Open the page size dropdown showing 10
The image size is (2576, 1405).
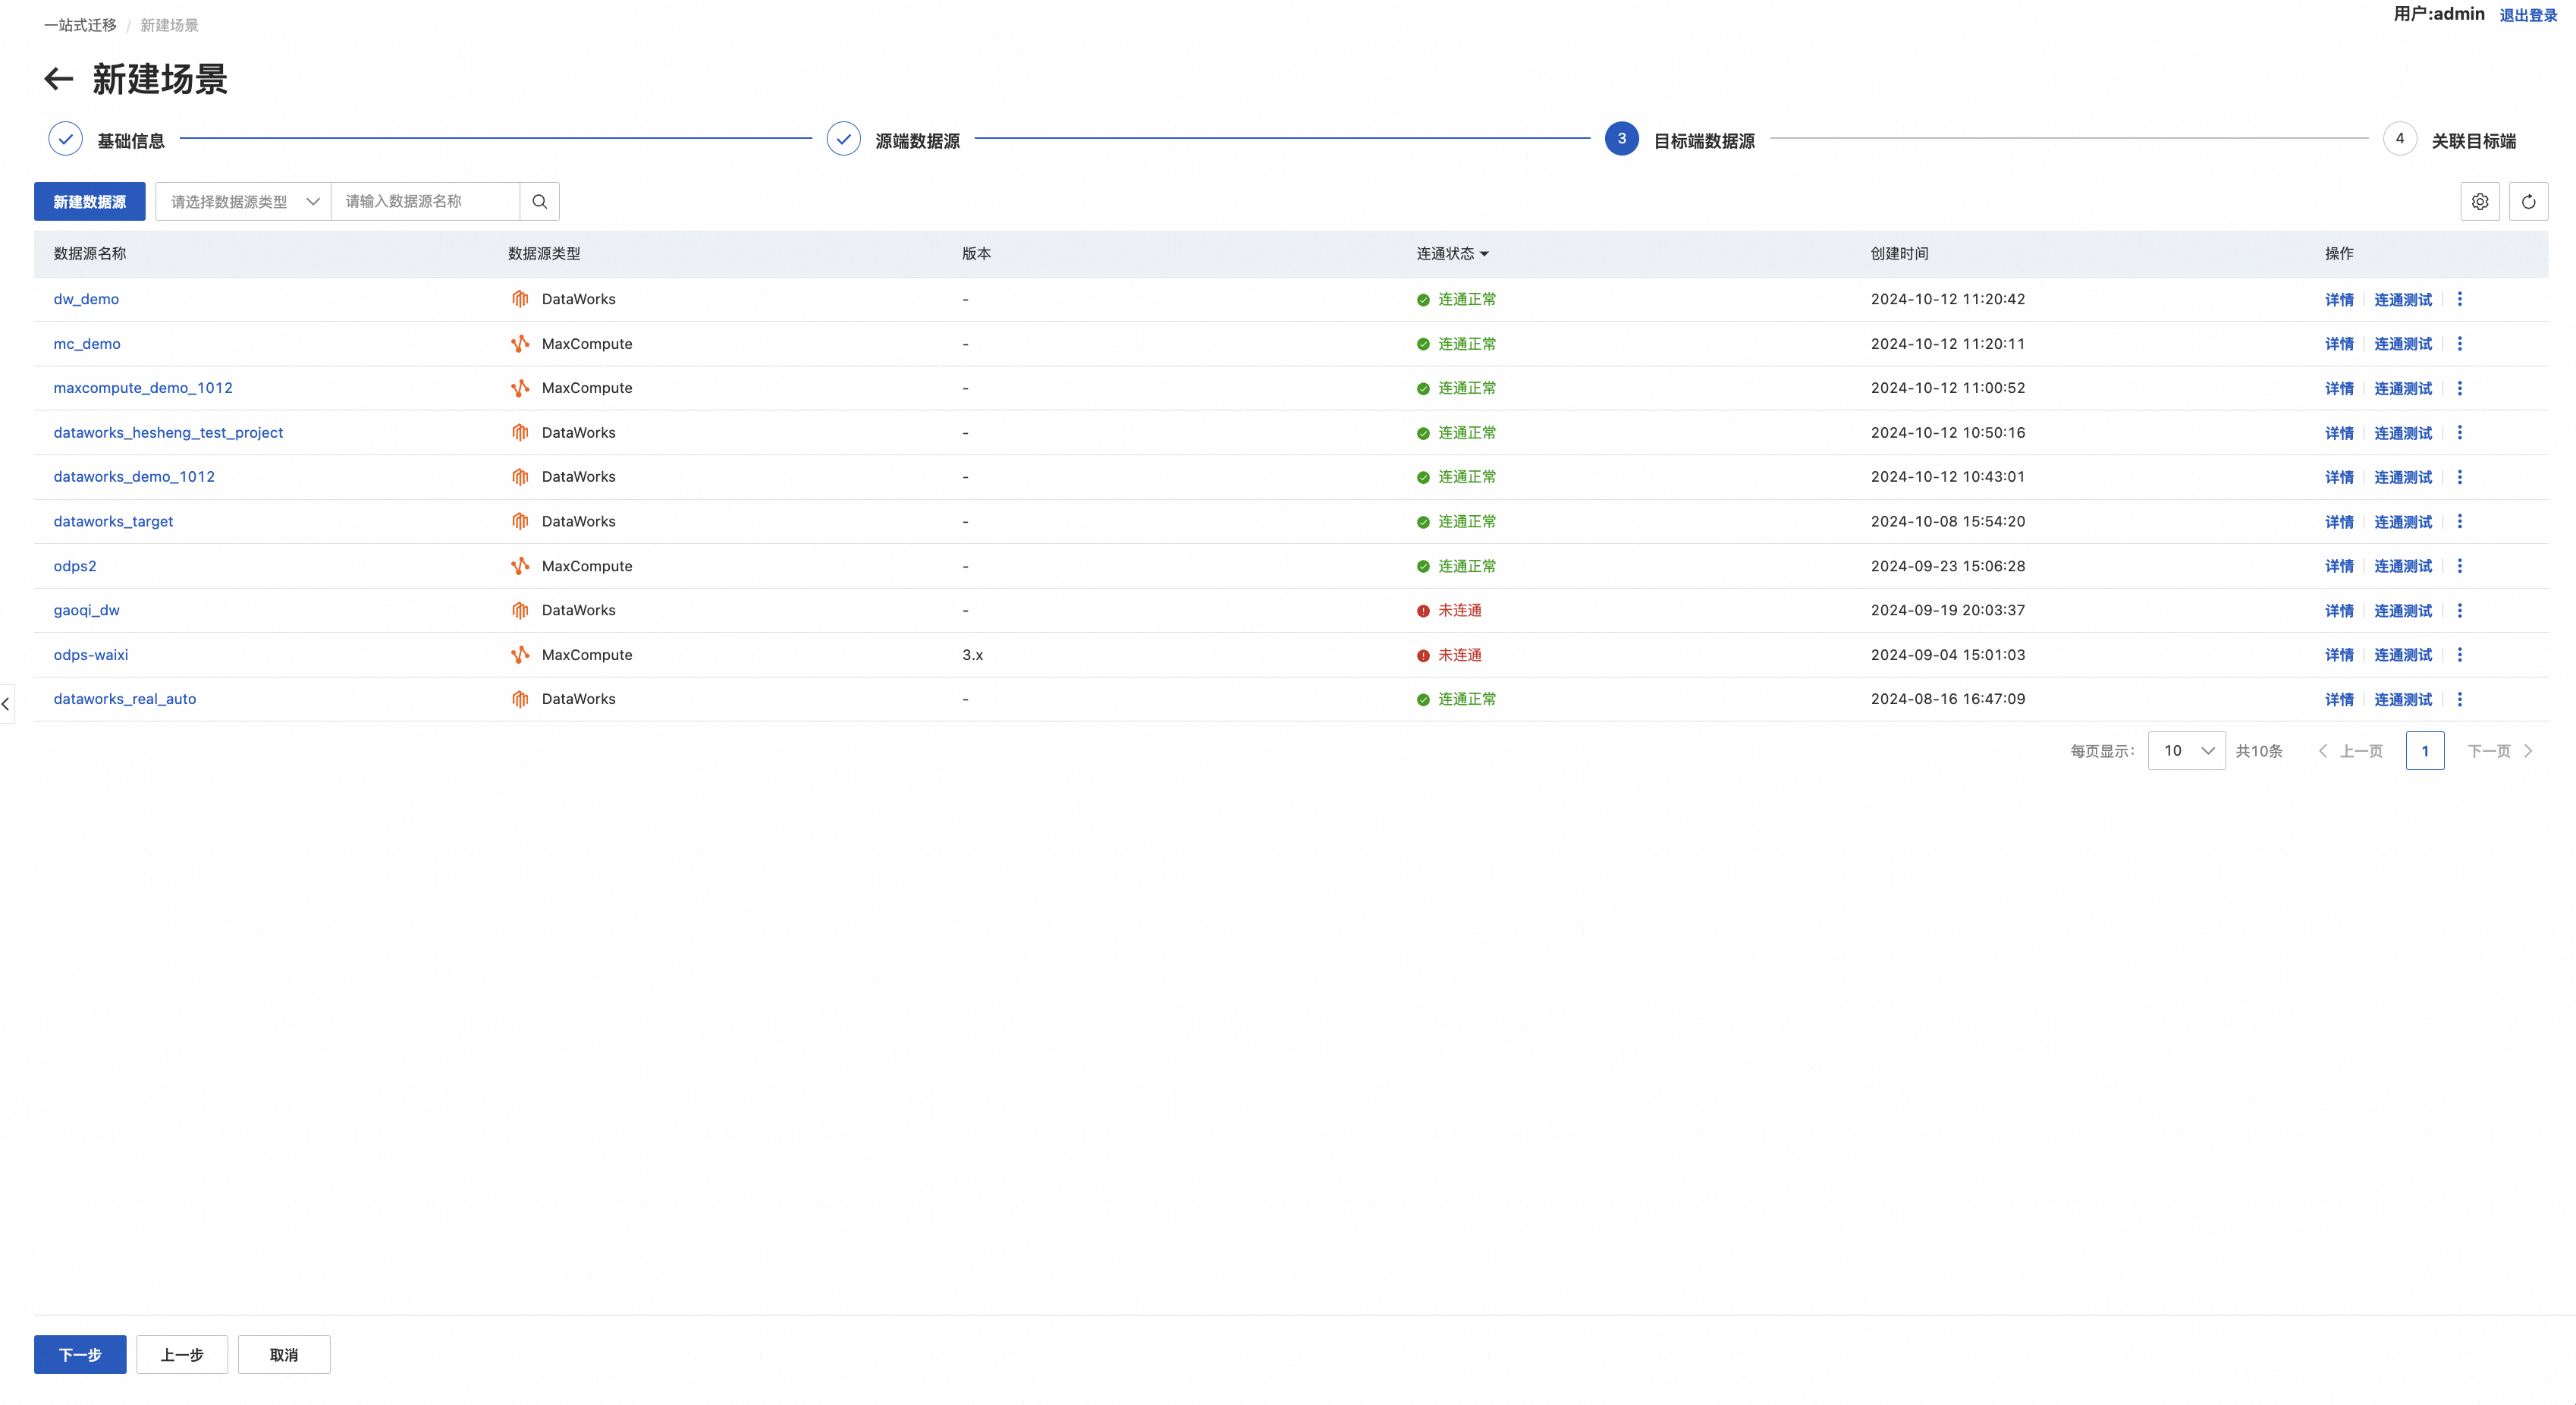(x=2186, y=751)
